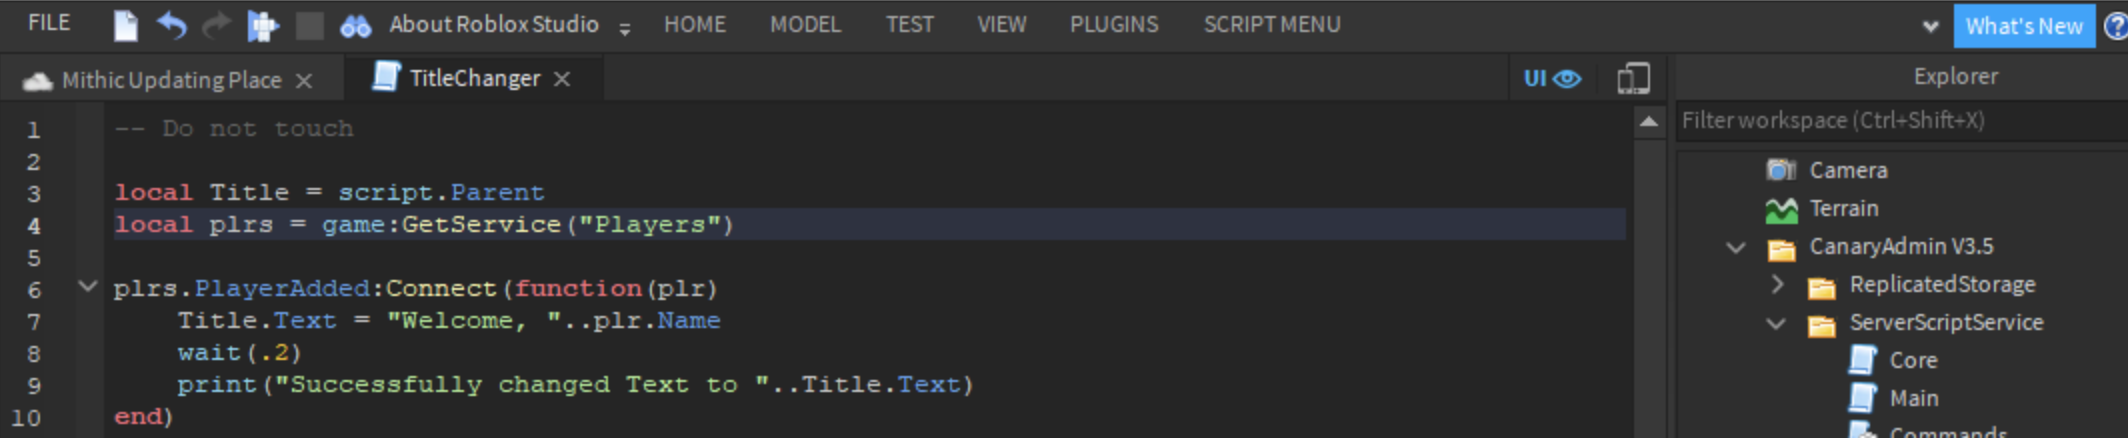The image size is (2128, 442).
Task: Collapse the ServerScriptService folder
Action: [1776, 323]
